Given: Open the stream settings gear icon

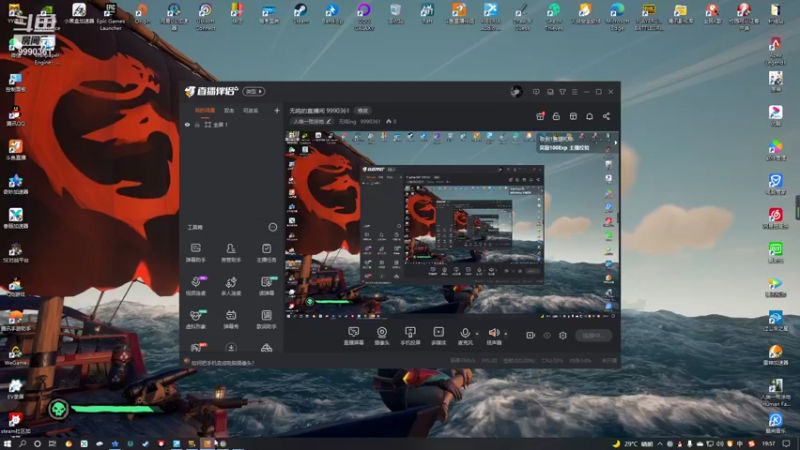Looking at the screenshot, I should 563,335.
